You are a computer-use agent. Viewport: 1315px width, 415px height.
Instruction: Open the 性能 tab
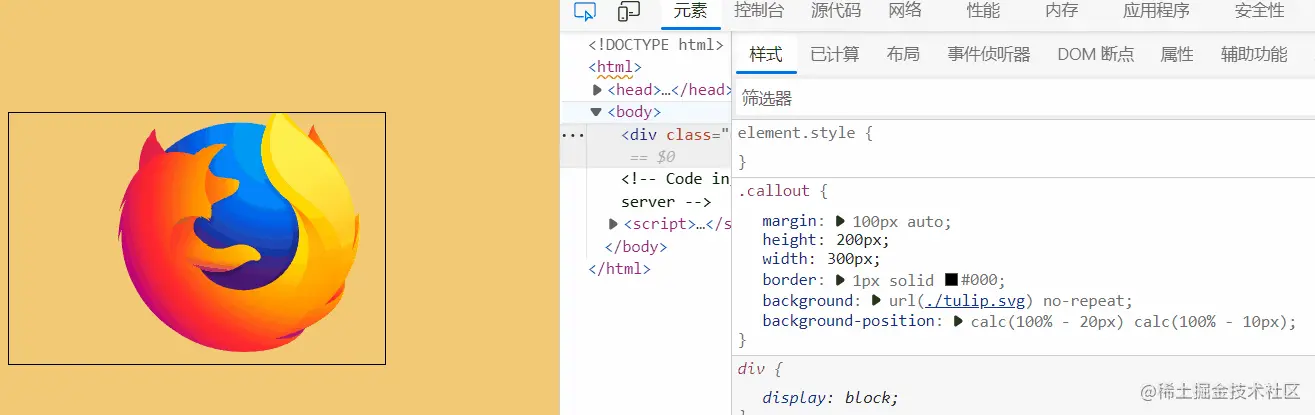(x=983, y=11)
